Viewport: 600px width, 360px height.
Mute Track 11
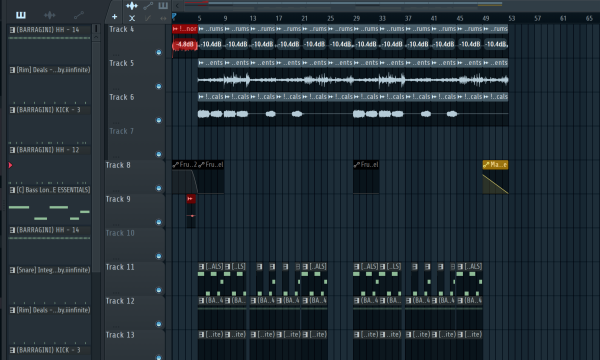pos(159,290)
